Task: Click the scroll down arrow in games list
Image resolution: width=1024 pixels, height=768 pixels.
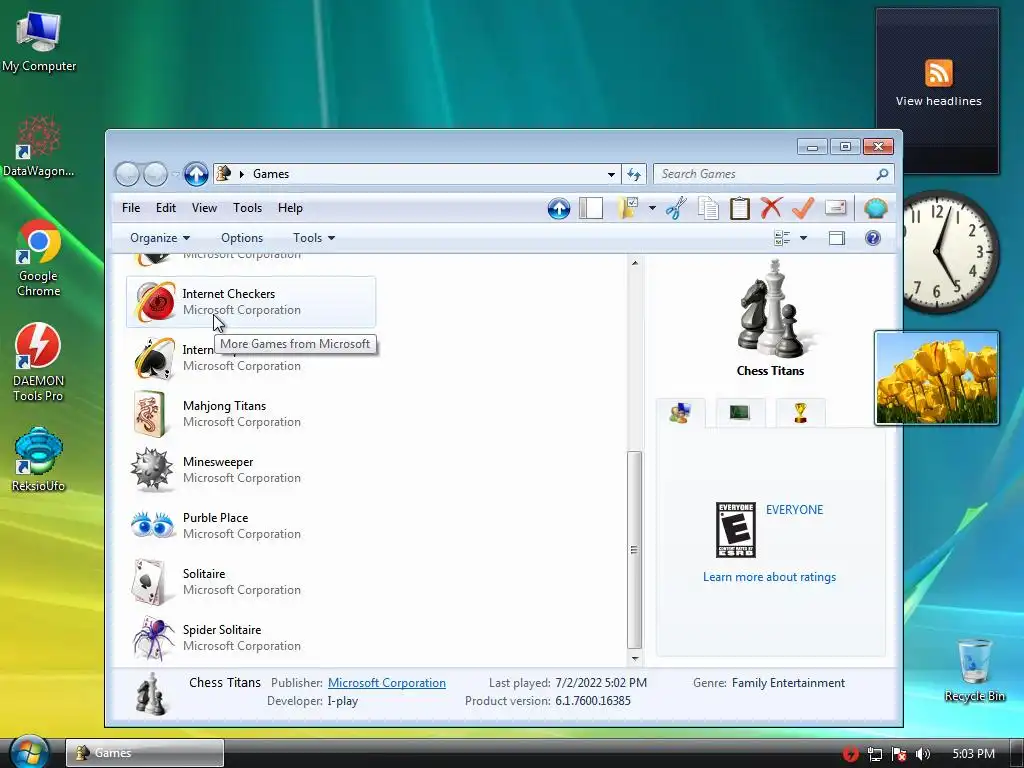Action: (635, 659)
